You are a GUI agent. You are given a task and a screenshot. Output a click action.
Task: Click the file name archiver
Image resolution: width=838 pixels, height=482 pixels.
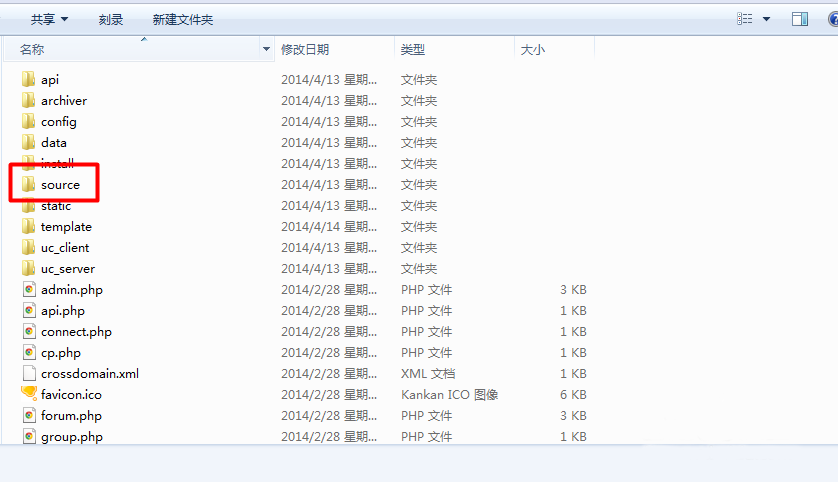pyautogui.click(x=64, y=100)
